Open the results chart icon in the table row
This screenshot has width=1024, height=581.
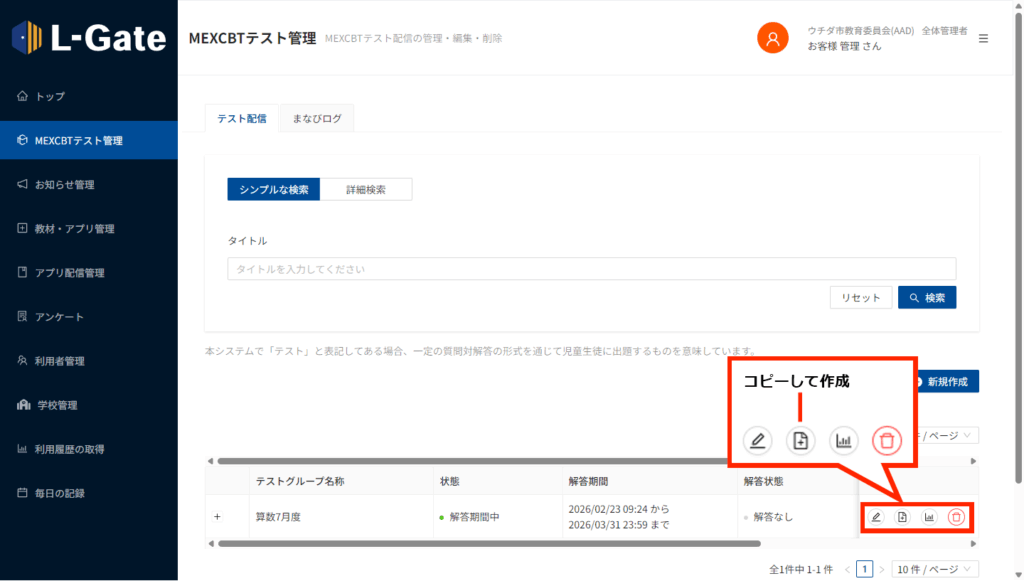(x=929, y=517)
